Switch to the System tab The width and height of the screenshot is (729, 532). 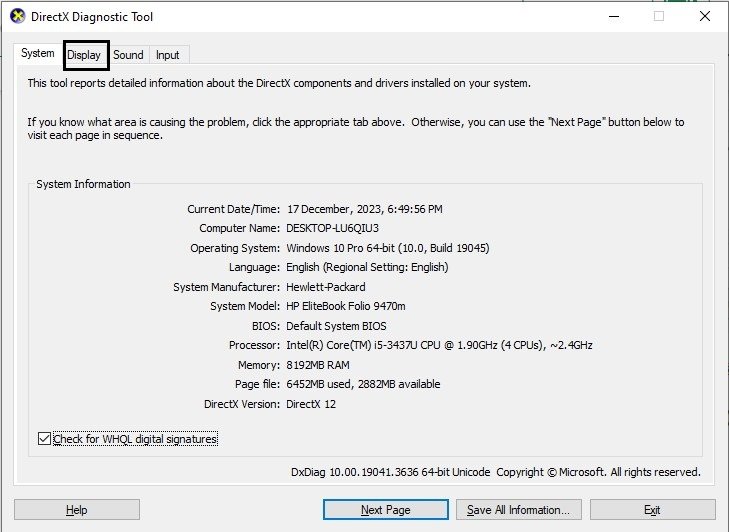pyautogui.click(x=37, y=53)
